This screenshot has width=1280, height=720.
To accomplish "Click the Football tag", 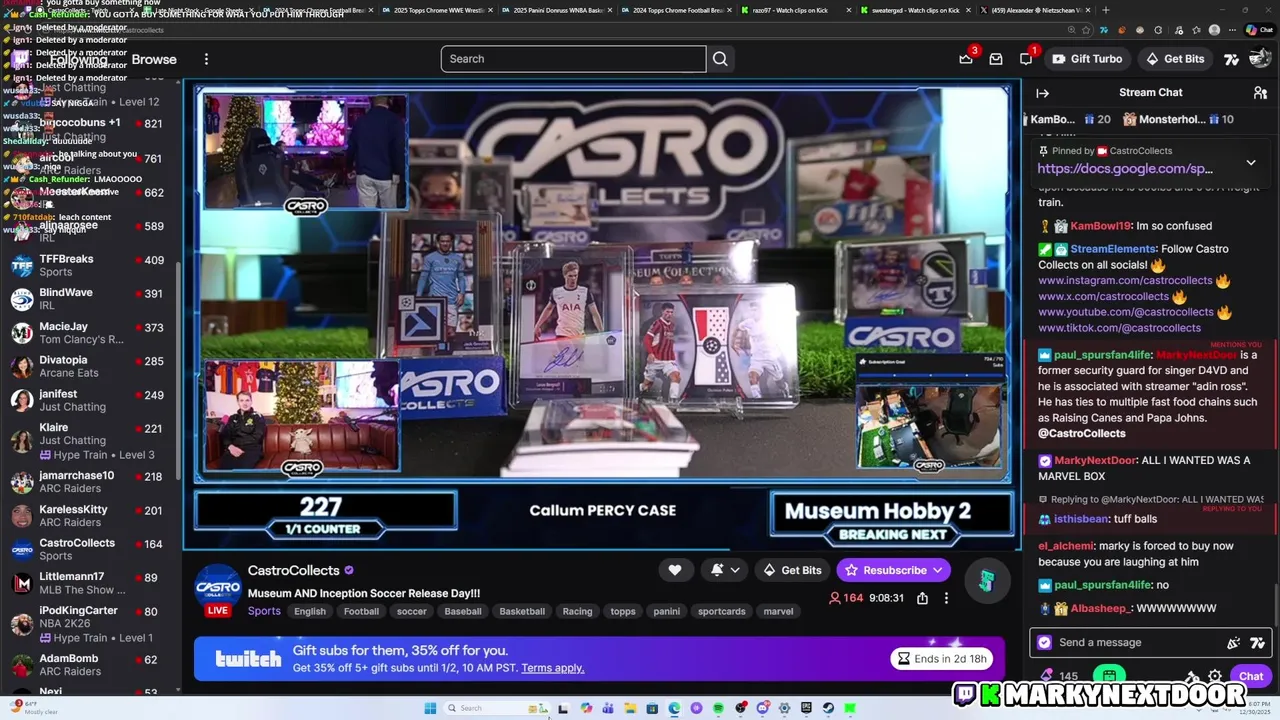I will [x=361, y=611].
